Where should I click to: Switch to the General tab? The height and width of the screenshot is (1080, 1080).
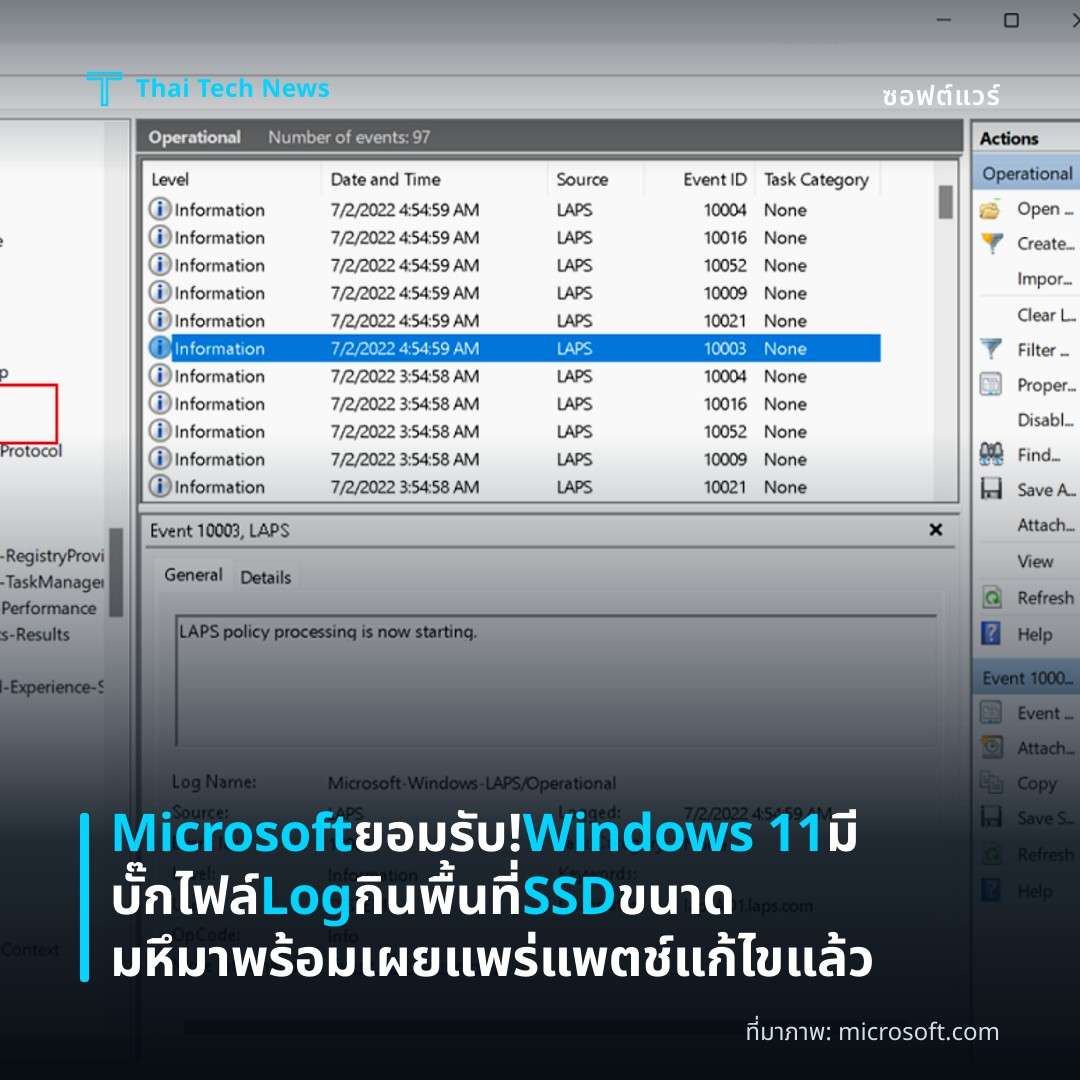pos(193,575)
